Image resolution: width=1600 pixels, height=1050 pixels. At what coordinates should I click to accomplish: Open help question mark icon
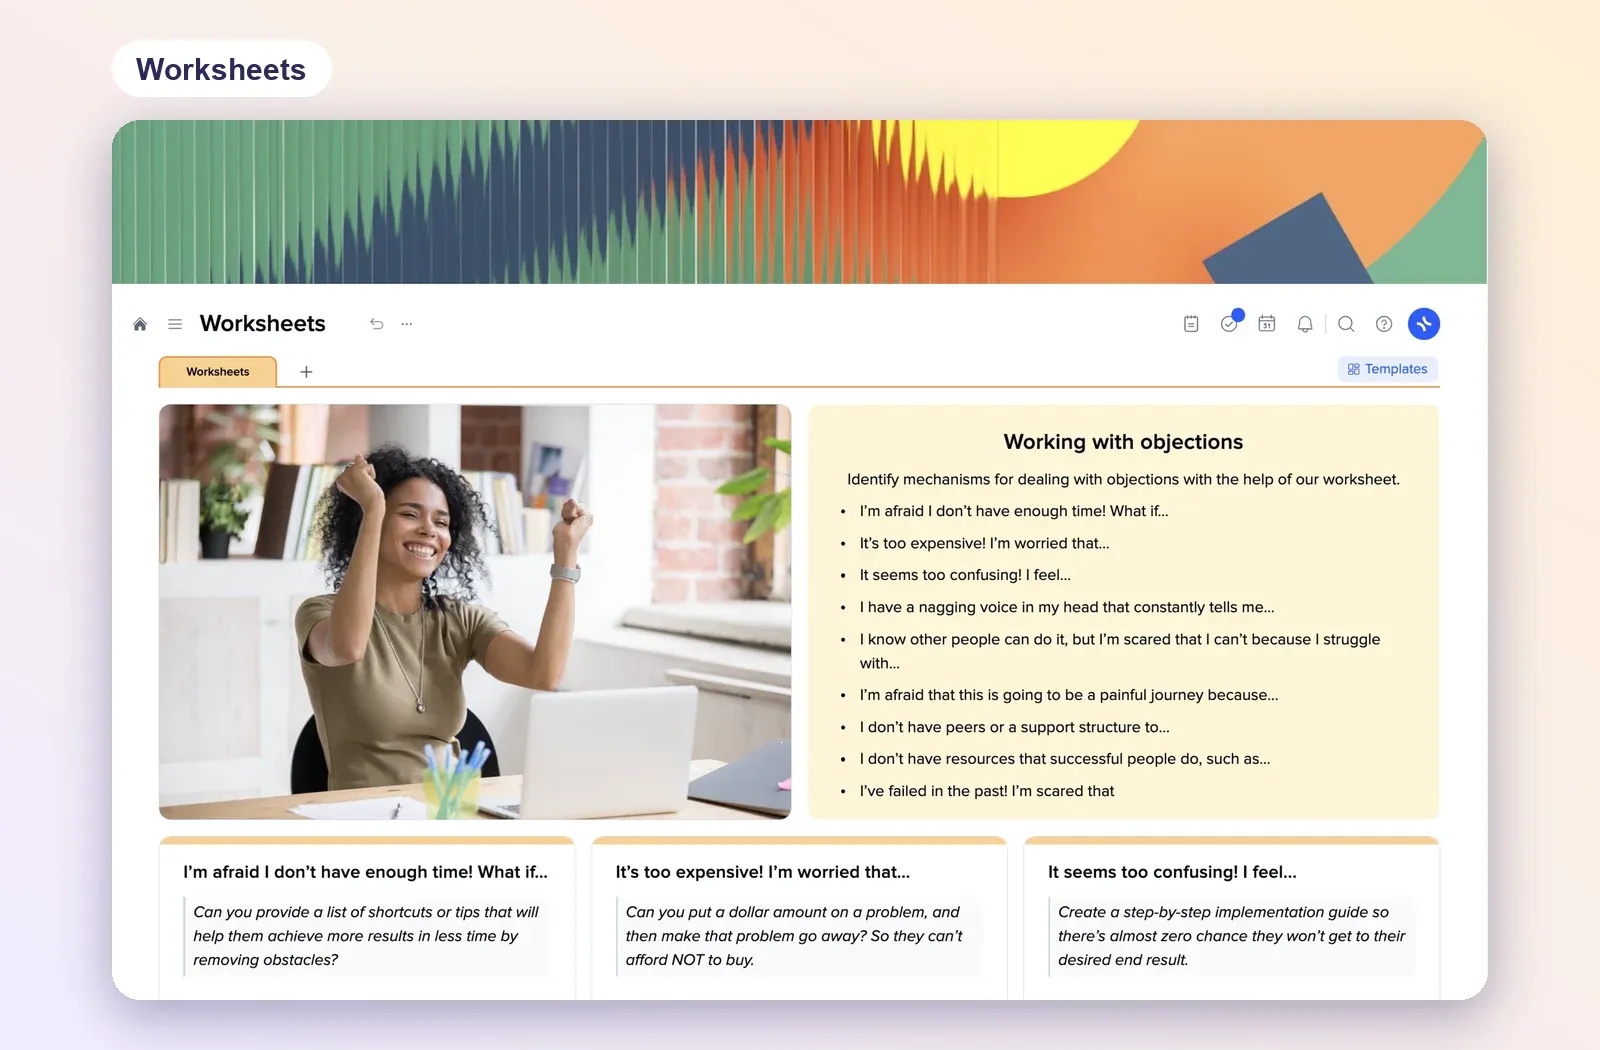tap(1384, 324)
